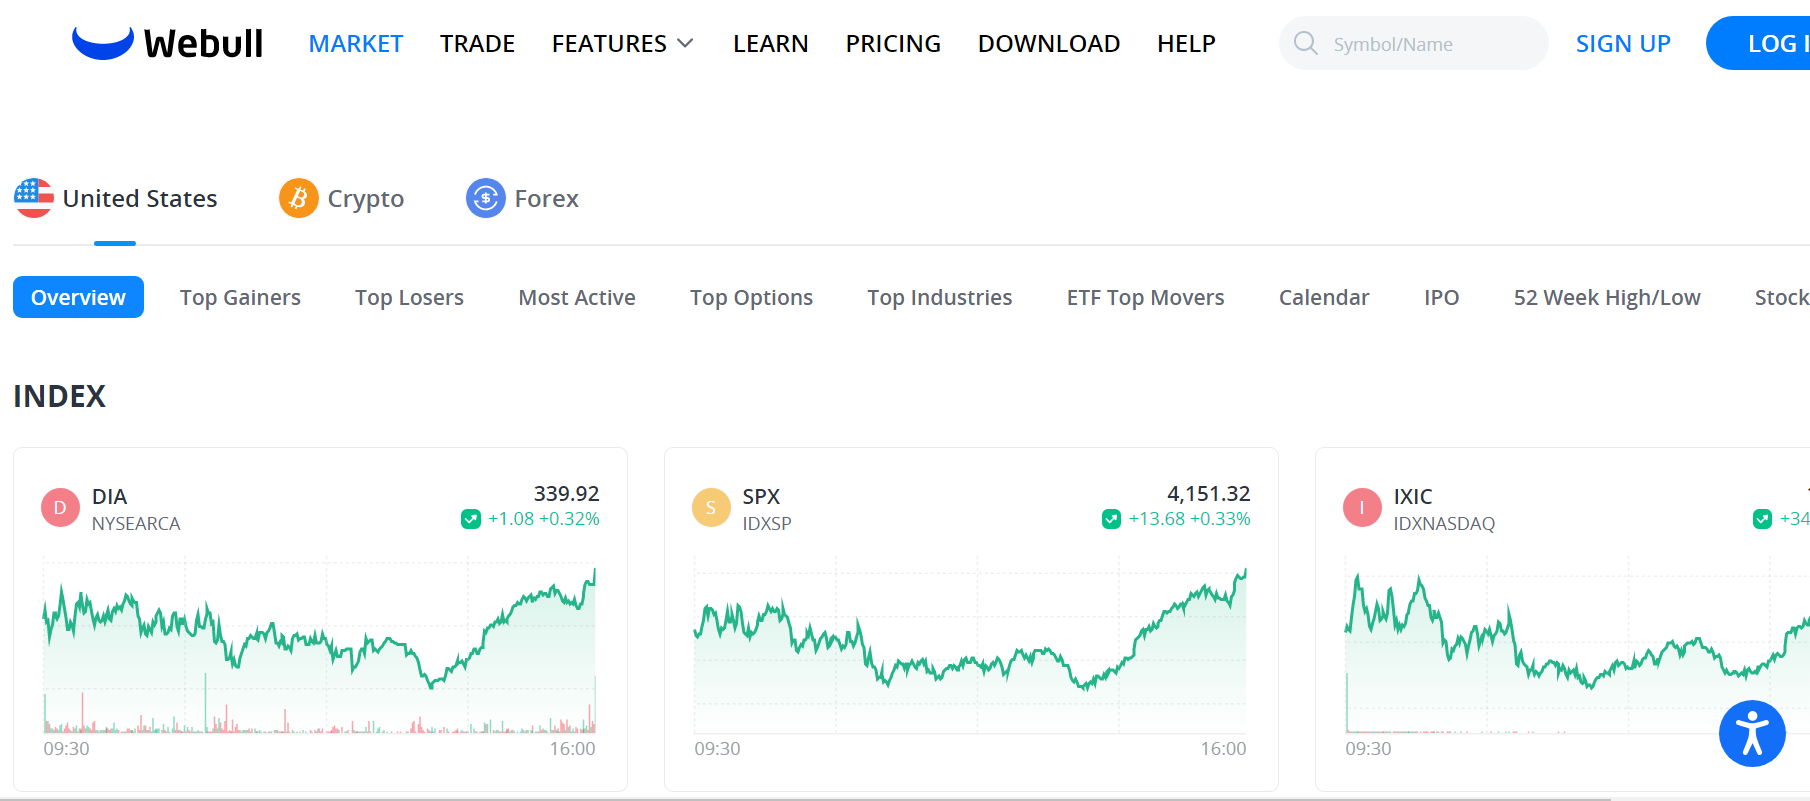
Task: Open the MARKET menu
Action: [356, 44]
